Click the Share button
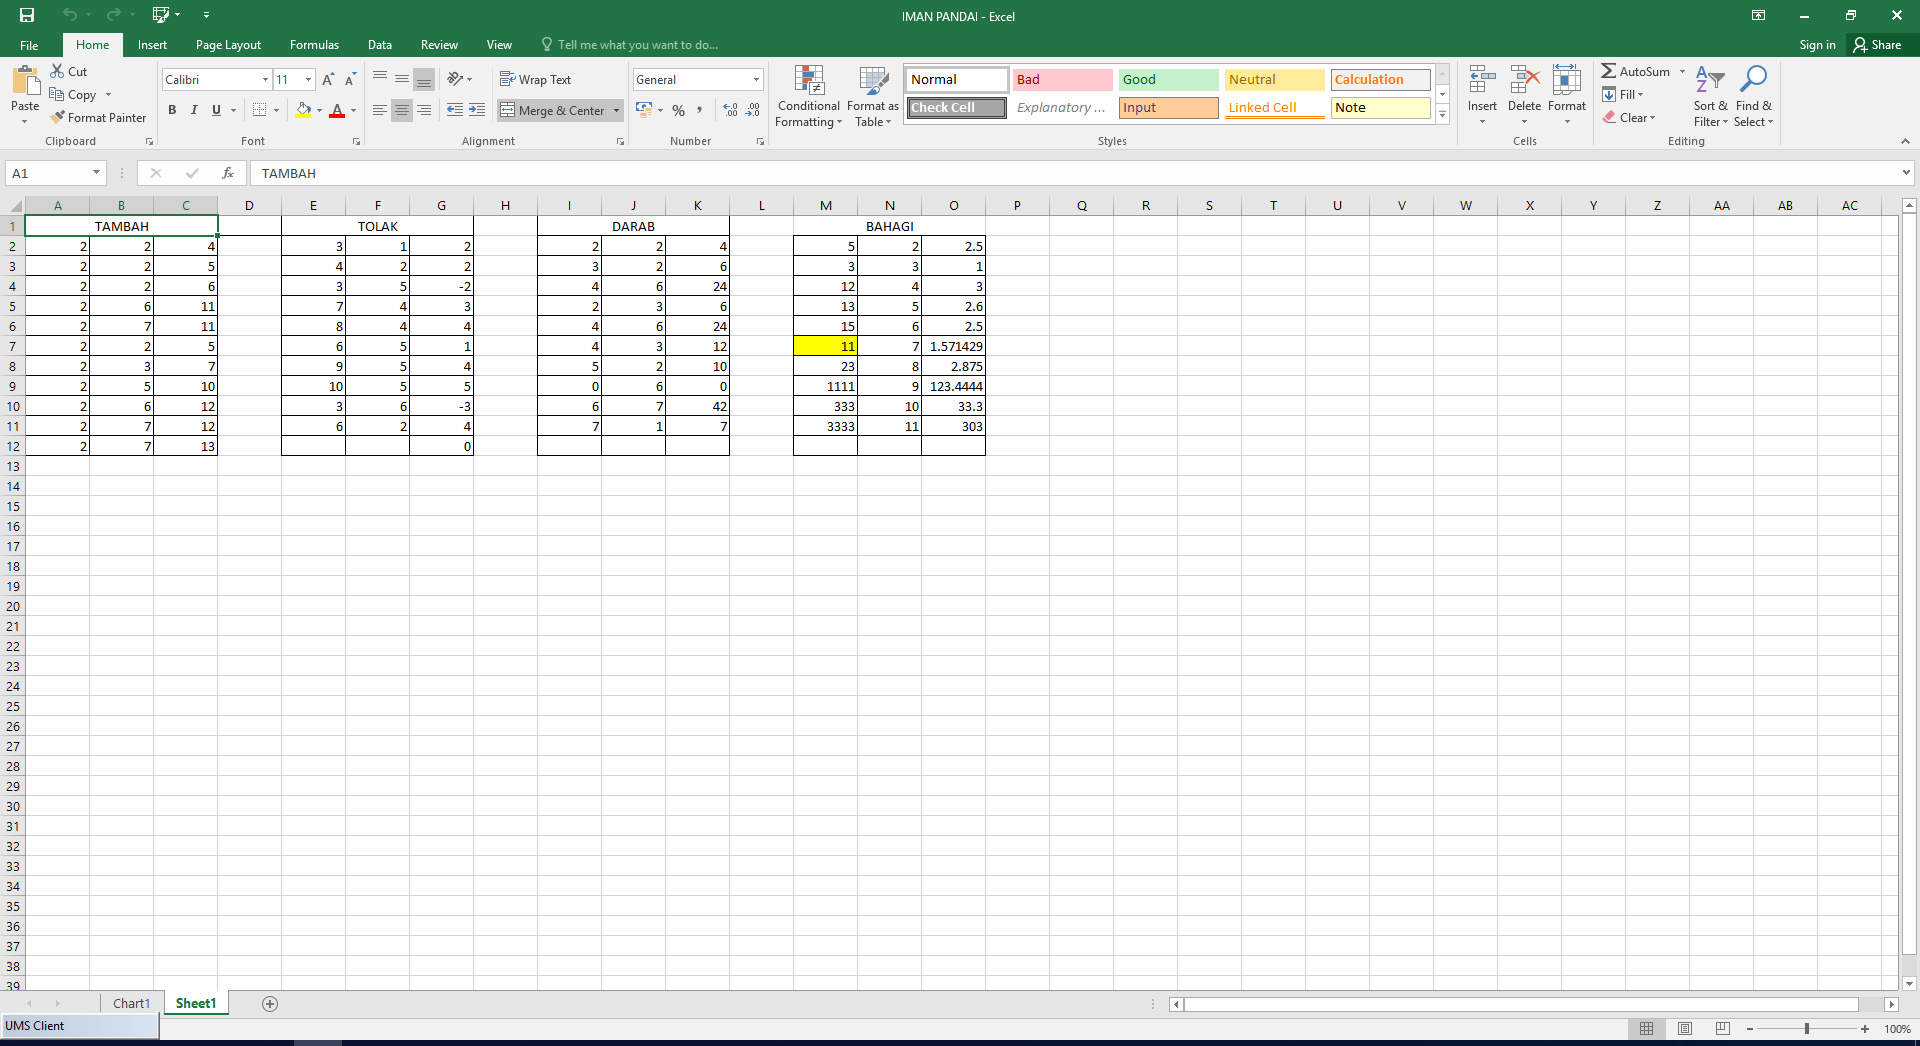The height and width of the screenshot is (1046, 1920). pos(1877,45)
